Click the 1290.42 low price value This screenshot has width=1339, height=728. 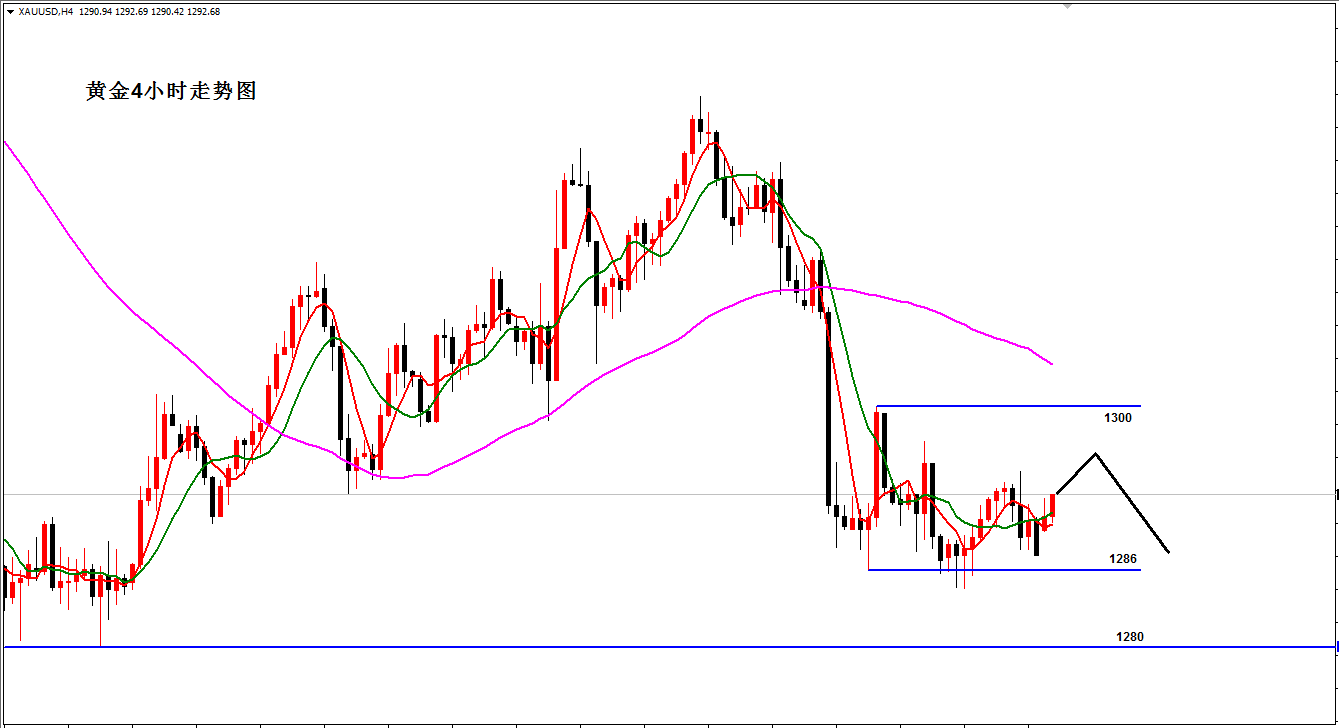166,12
